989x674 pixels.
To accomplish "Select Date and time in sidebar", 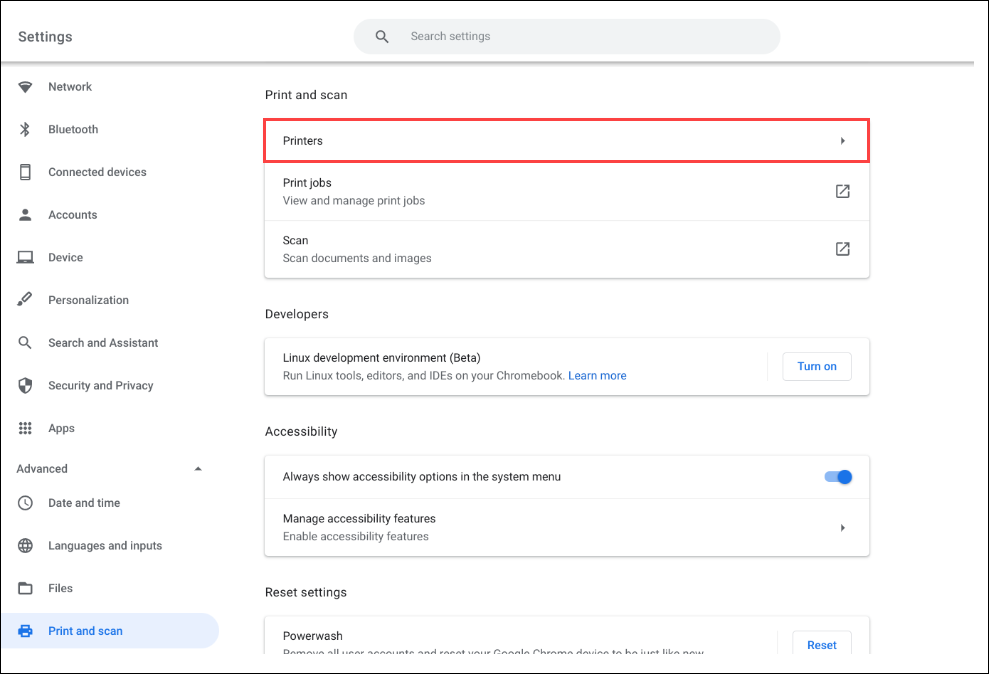I will click(84, 503).
